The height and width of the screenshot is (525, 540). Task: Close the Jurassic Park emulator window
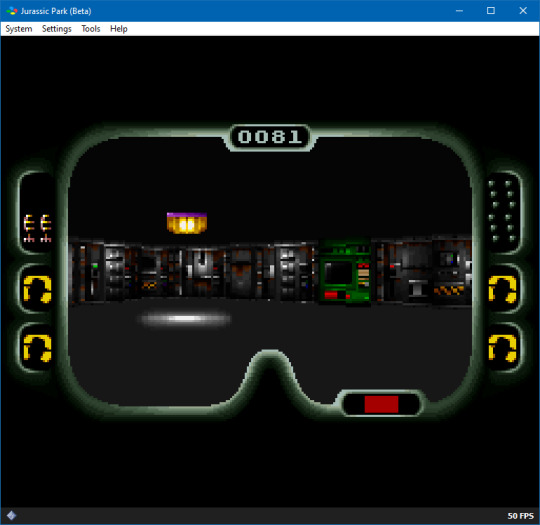tap(523, 11)
